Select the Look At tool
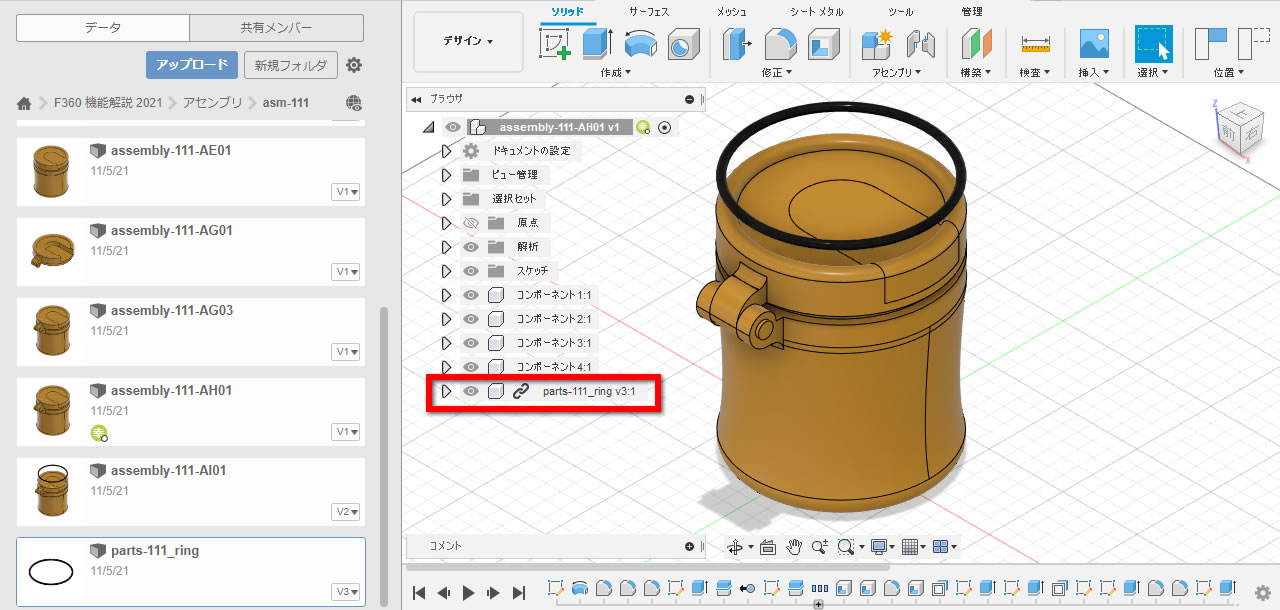 768,547
